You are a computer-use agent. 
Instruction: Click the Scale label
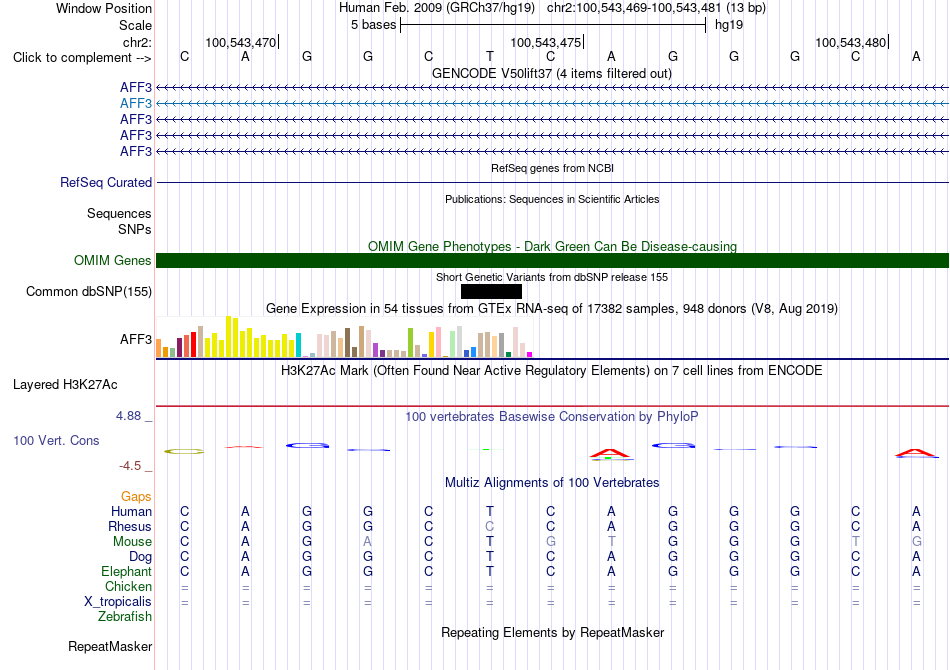[136, 25]
